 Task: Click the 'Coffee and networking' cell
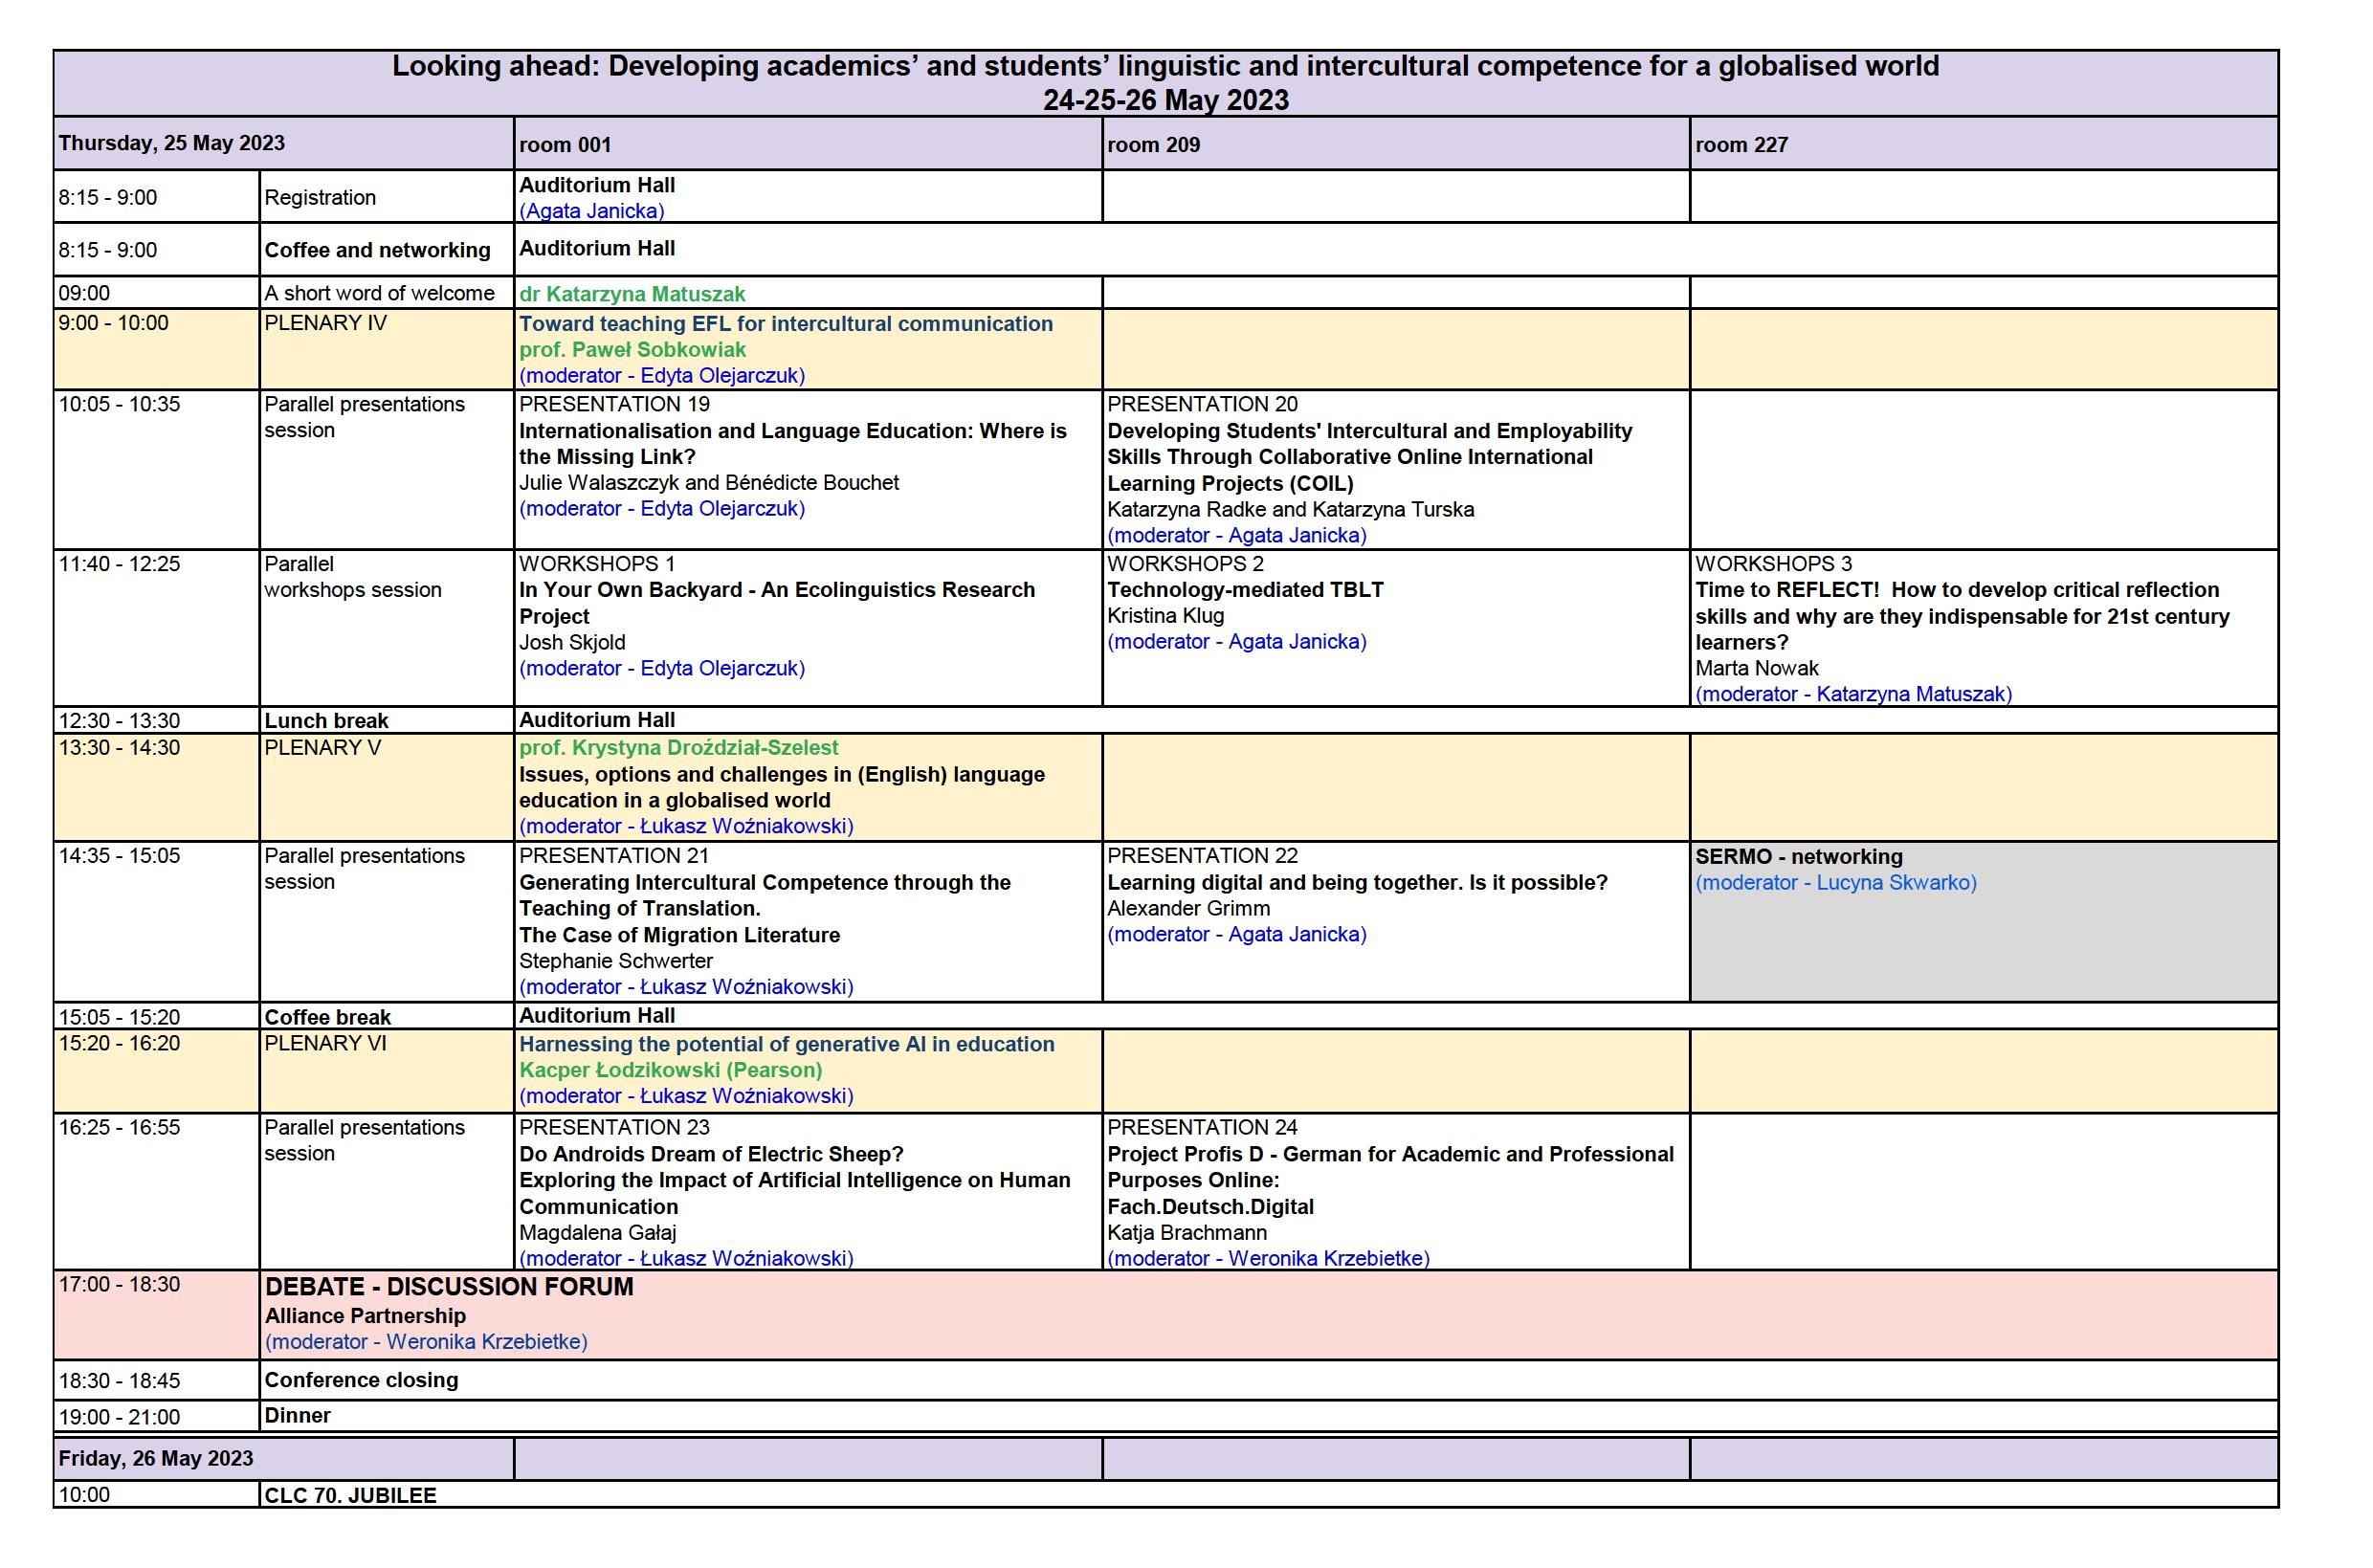click(x=386, y=250)
